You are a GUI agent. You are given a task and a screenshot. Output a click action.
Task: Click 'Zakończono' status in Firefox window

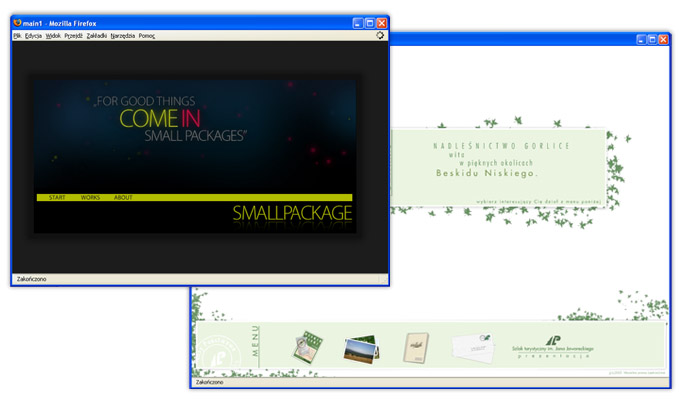point(32,279)
